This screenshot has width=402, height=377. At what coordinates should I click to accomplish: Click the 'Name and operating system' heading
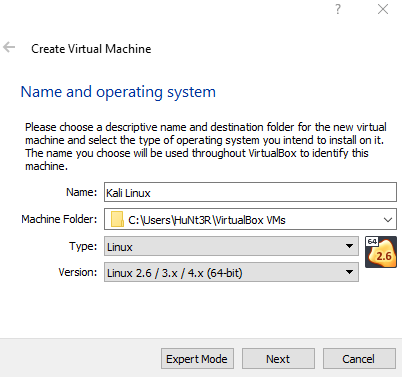coord(118,92)
